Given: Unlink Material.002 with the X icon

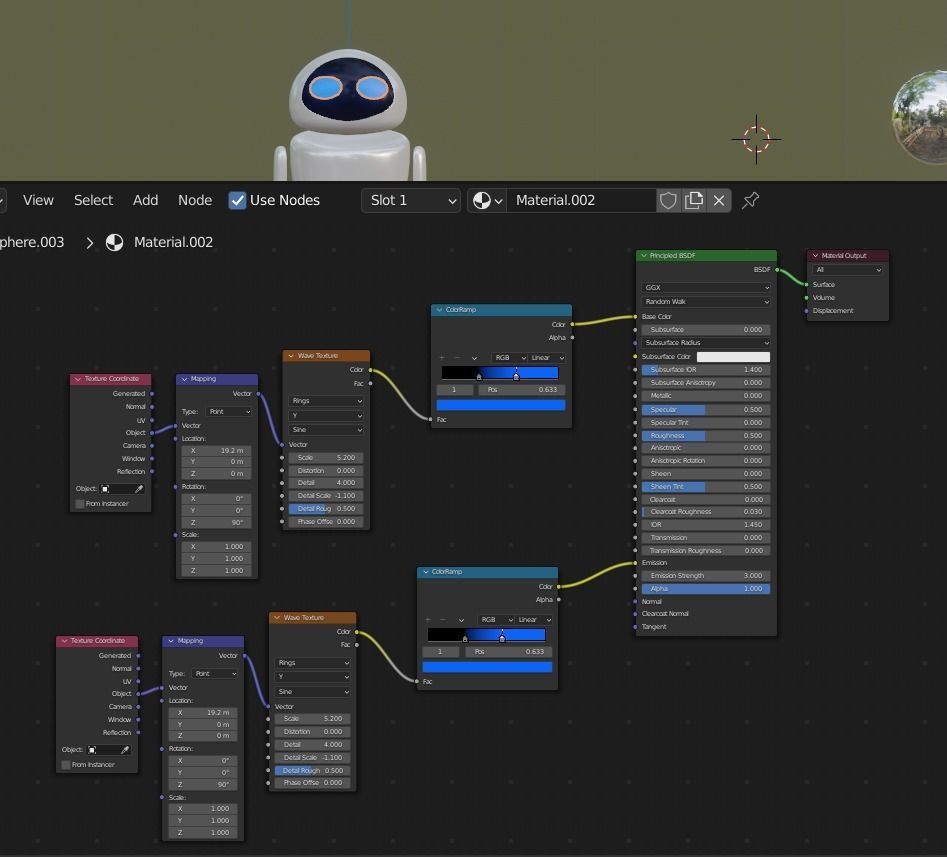Looking at the screenshot, I should [x=719, y=200].
